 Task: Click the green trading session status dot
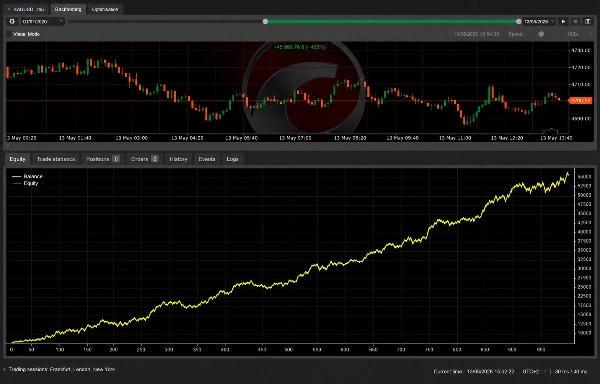[x=5, y=369]
